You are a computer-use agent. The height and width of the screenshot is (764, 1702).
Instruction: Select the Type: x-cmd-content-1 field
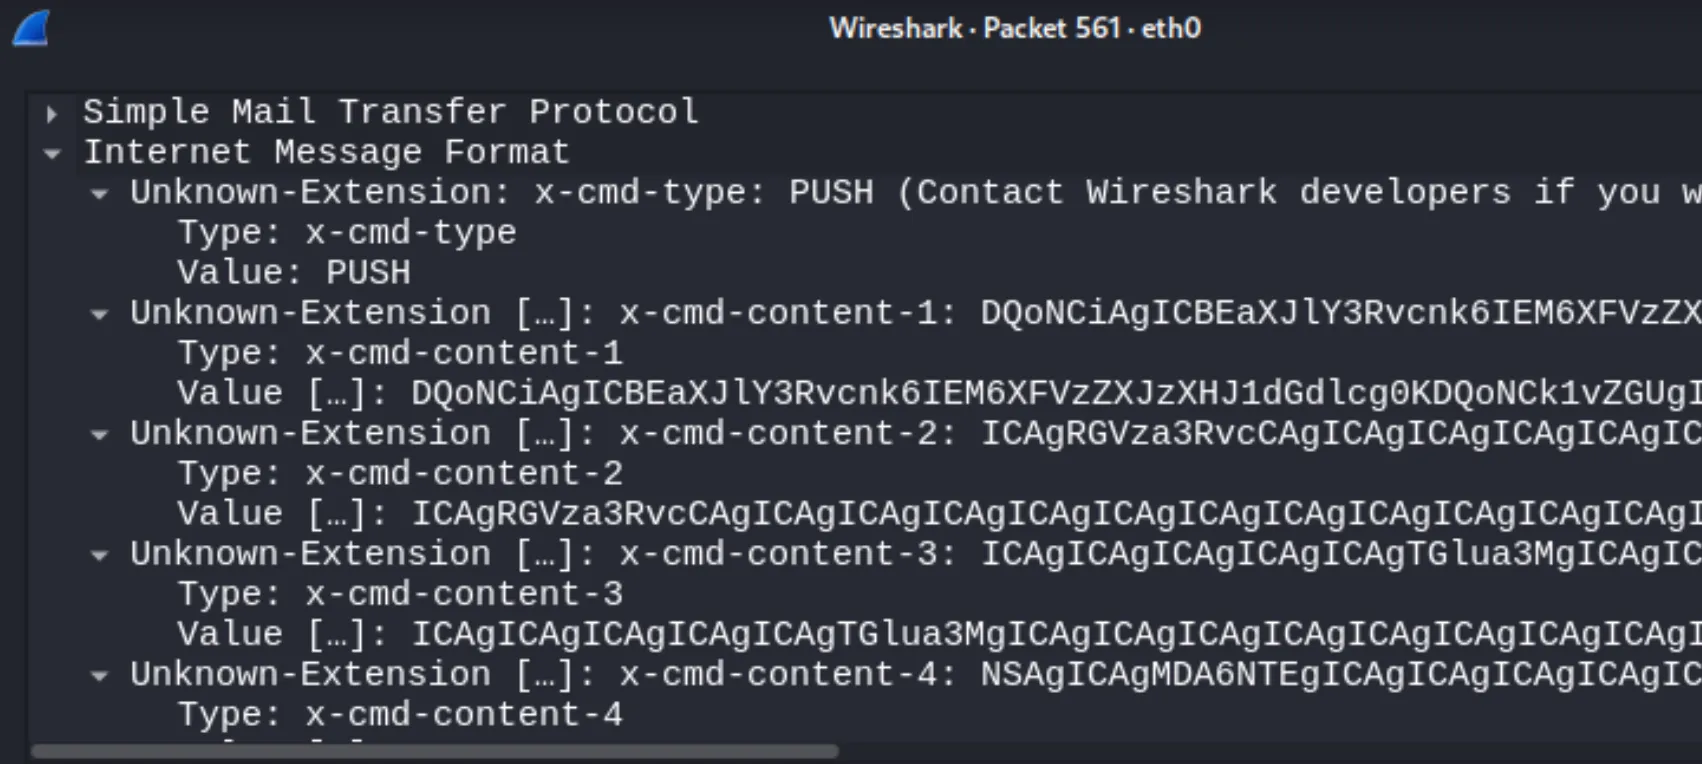[400, 352]
